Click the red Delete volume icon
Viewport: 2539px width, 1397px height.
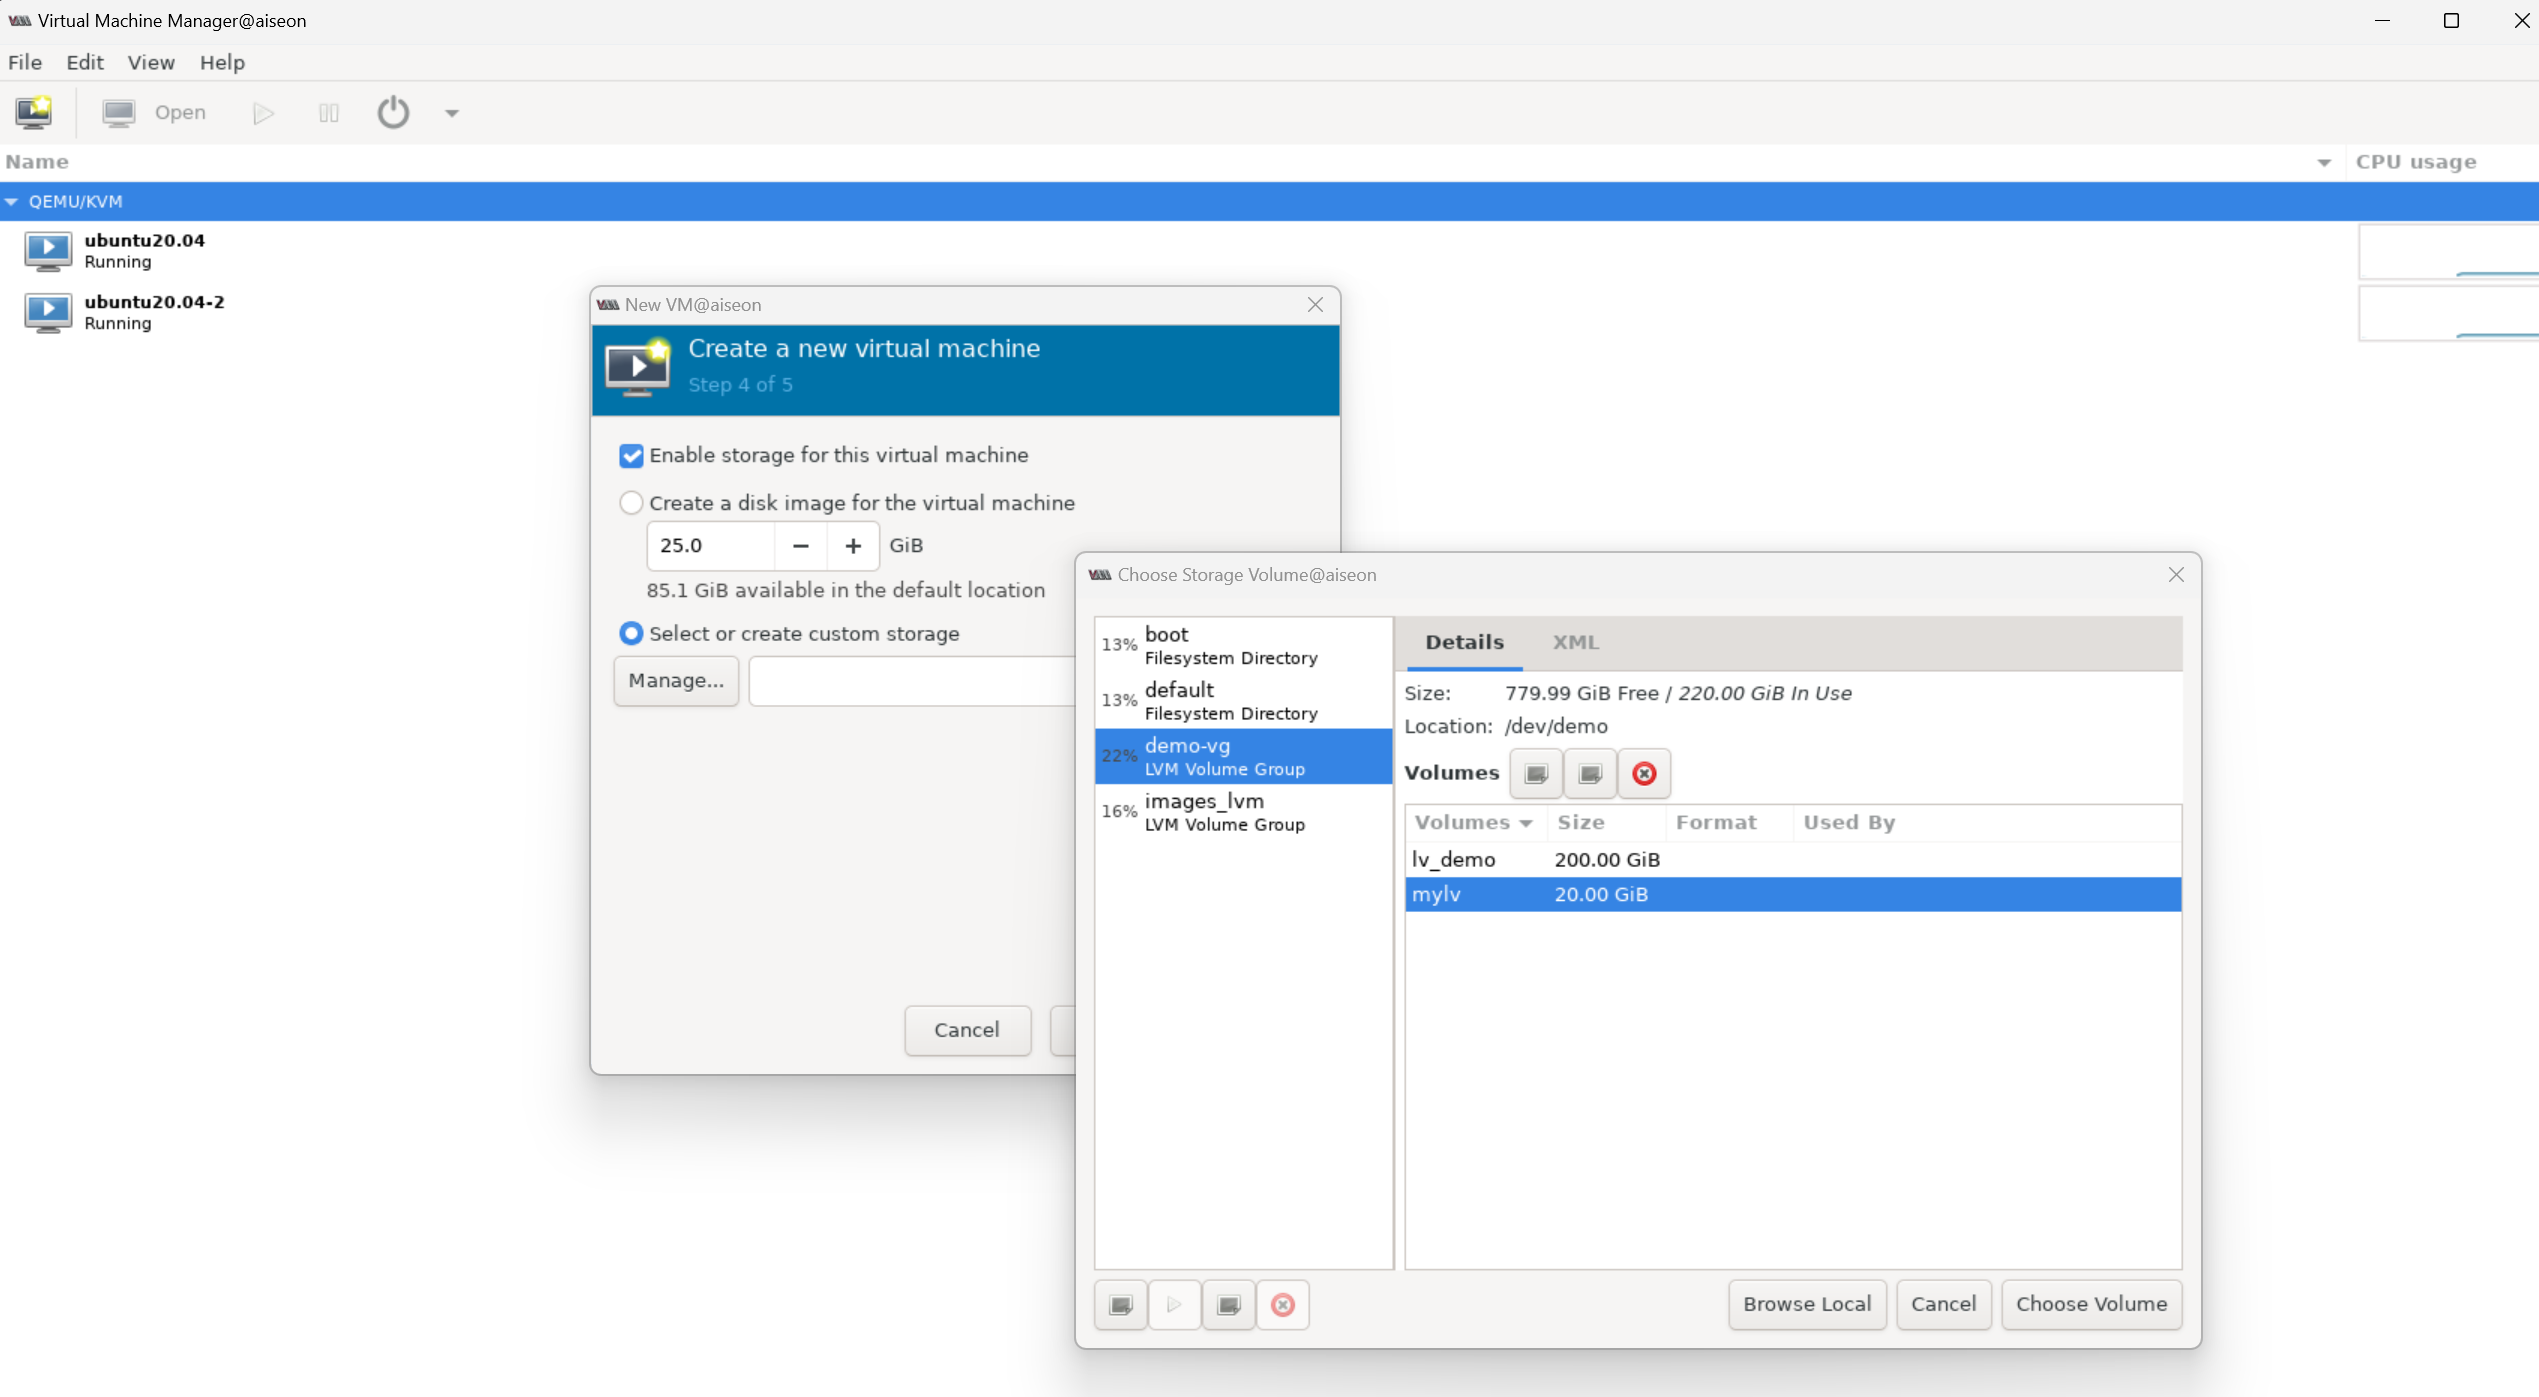1644,773
